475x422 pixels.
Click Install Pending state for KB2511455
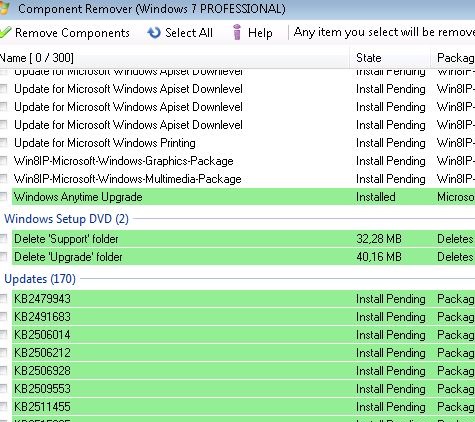point(391,407)
